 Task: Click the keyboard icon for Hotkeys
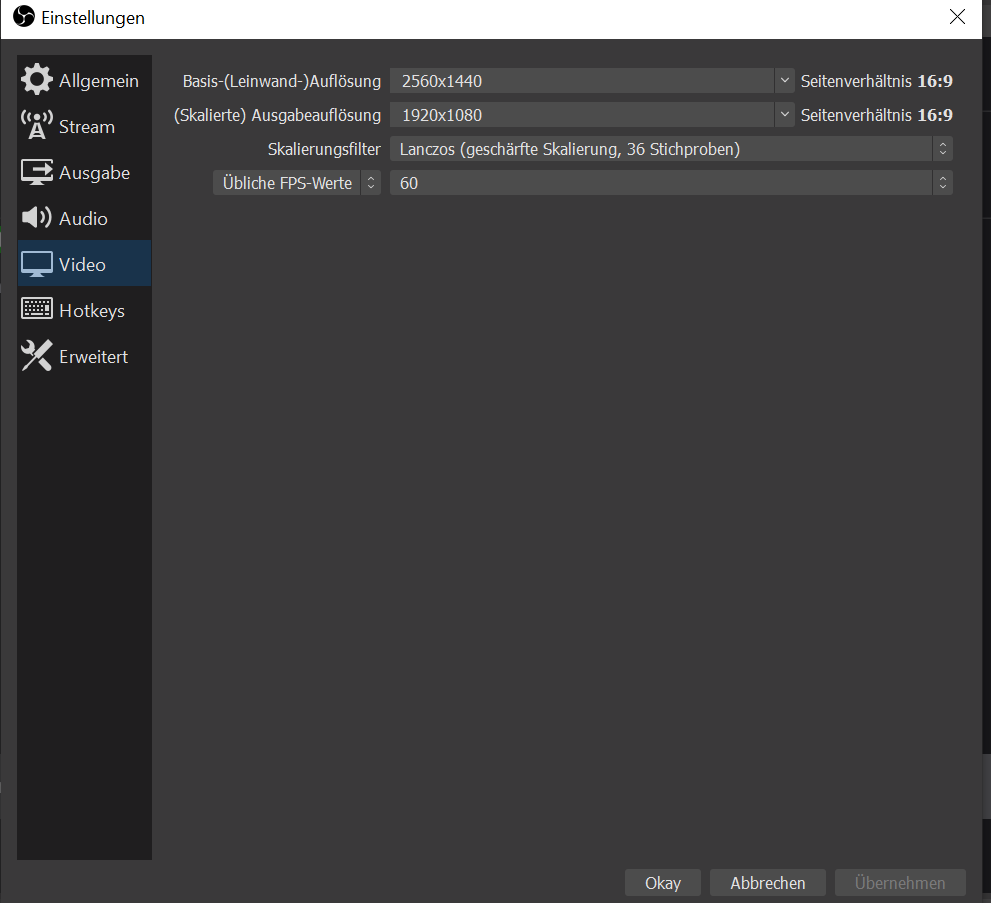[37, 310]
